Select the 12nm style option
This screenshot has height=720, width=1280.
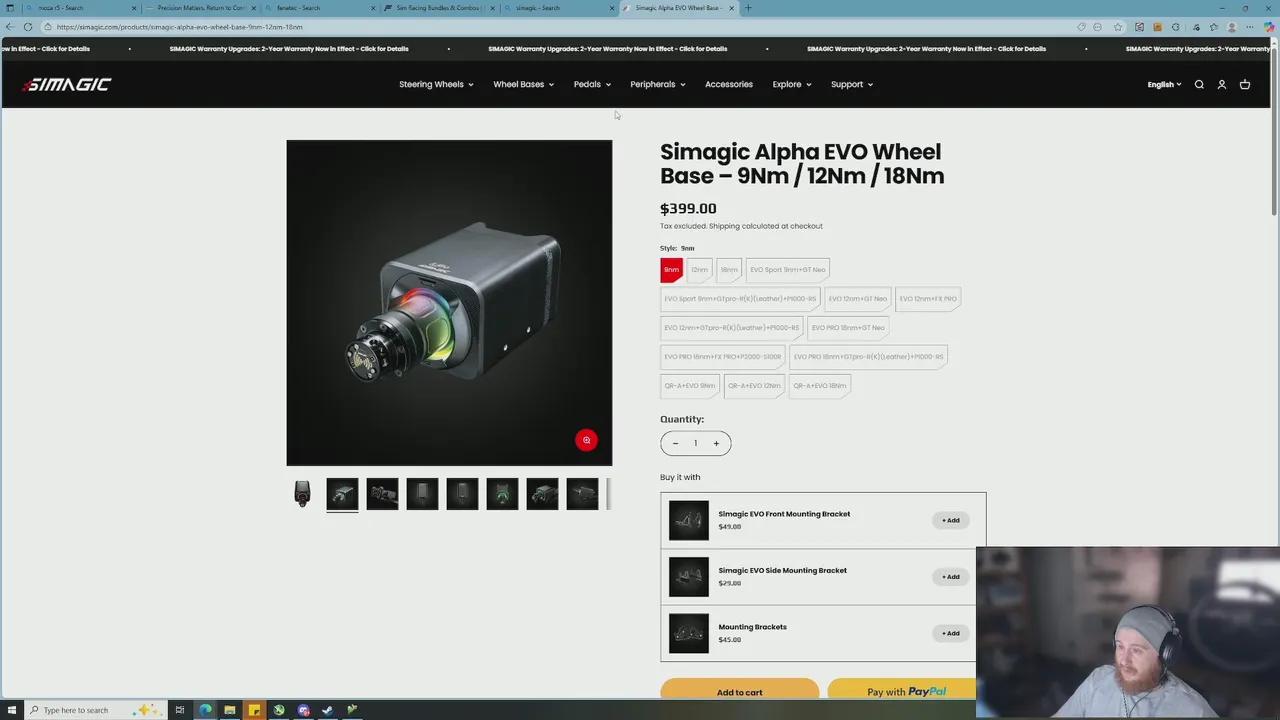699,270
